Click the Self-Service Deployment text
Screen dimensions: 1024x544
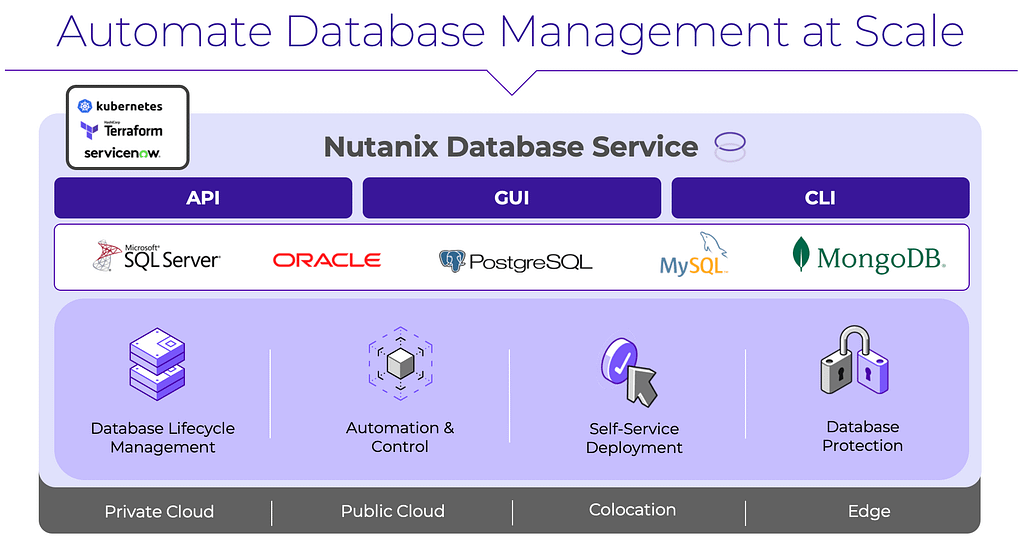pyautogui.click(x=633, y=438)
